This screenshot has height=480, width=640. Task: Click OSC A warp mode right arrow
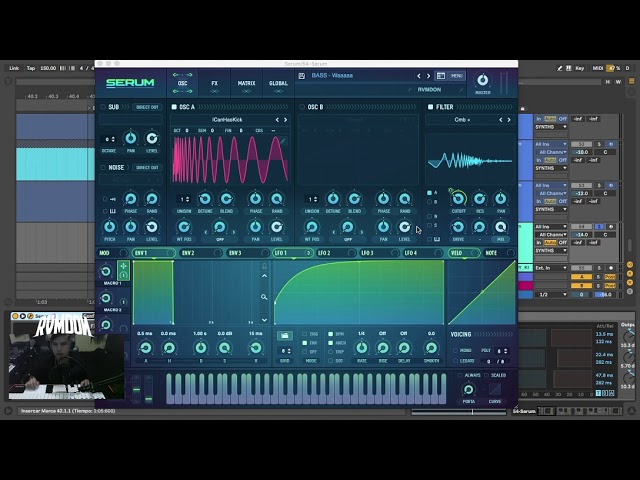tap(234, 232)
